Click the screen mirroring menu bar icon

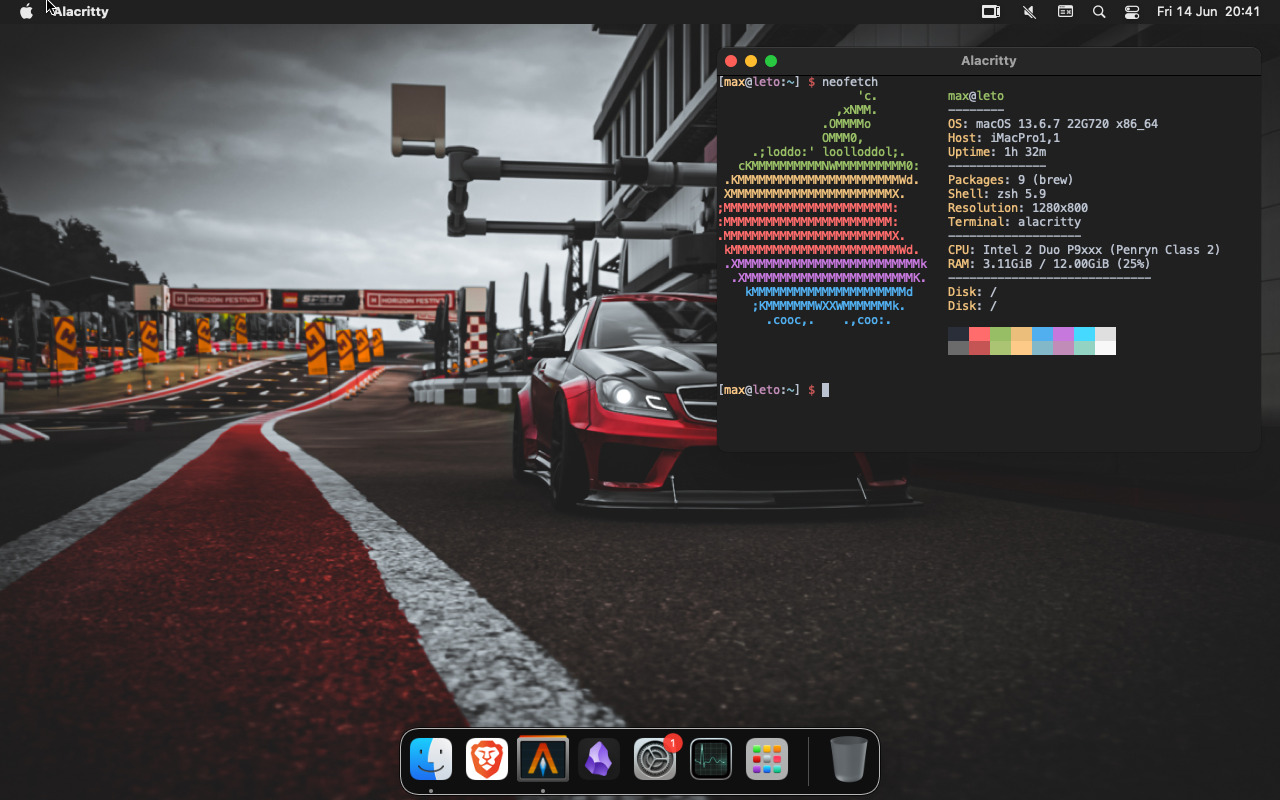pyautogui.click(x=990, y=11)
